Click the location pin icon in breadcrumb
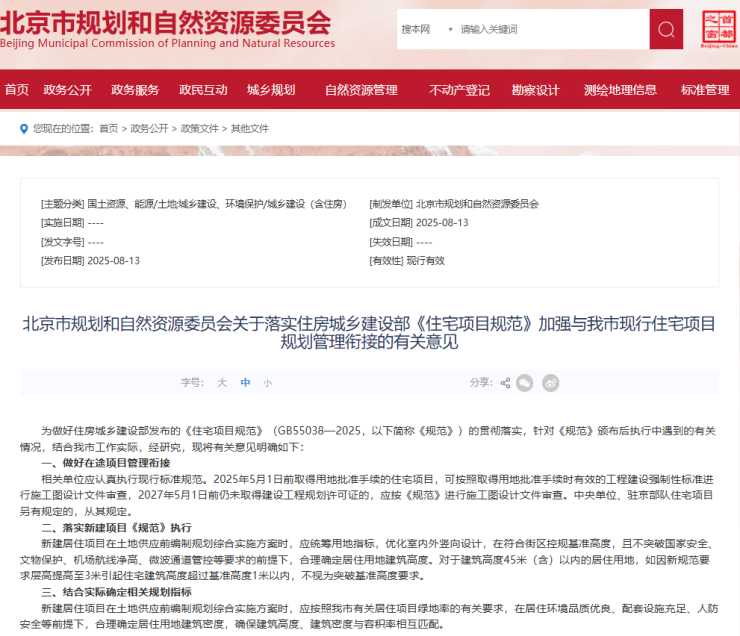This screenshot has width=740, height=636. coord(24,129)
